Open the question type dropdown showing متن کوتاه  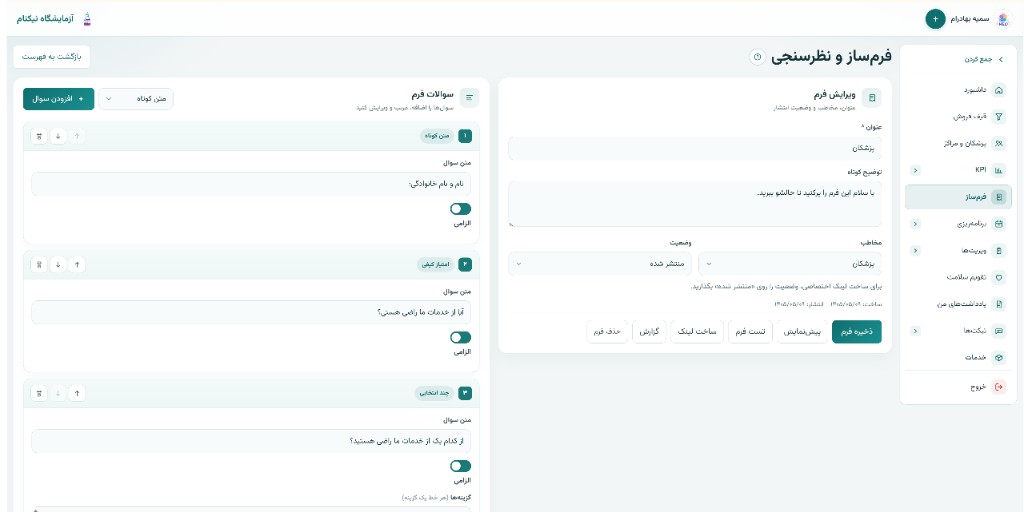pyautogui.click(x=136, y=99)
